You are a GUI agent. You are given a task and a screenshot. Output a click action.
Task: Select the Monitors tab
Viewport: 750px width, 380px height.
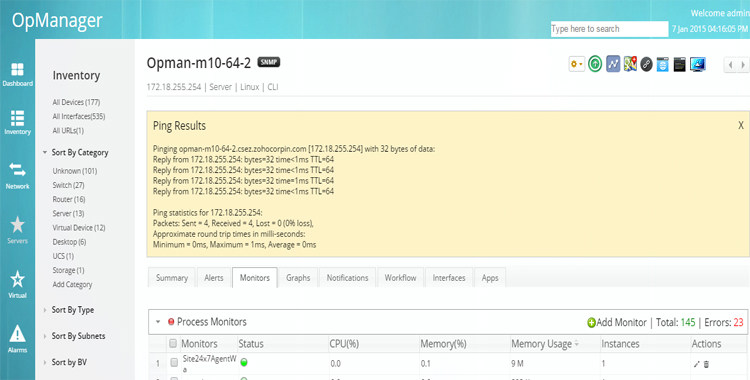[x=254, y=278]
